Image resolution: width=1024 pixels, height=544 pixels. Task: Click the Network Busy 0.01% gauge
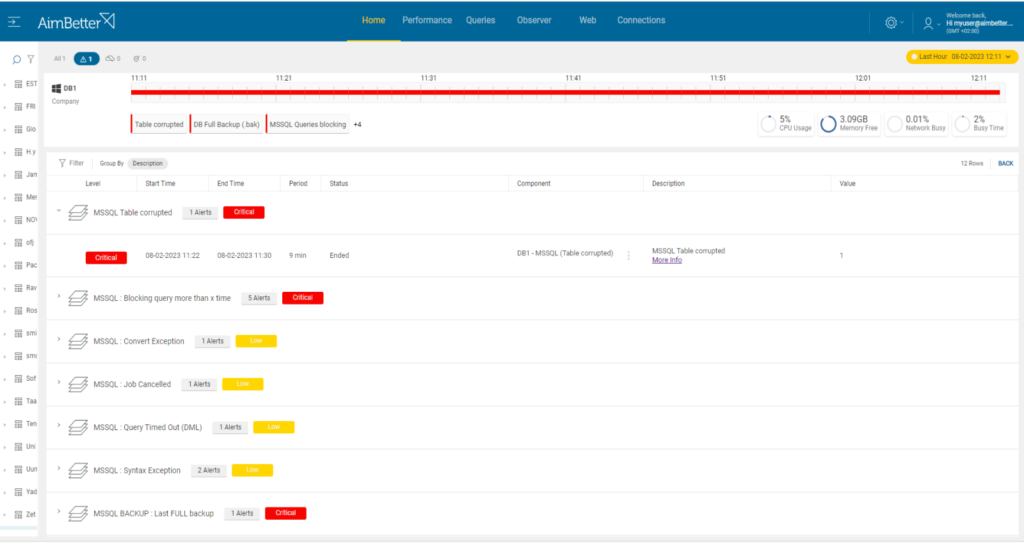point(916,123)
